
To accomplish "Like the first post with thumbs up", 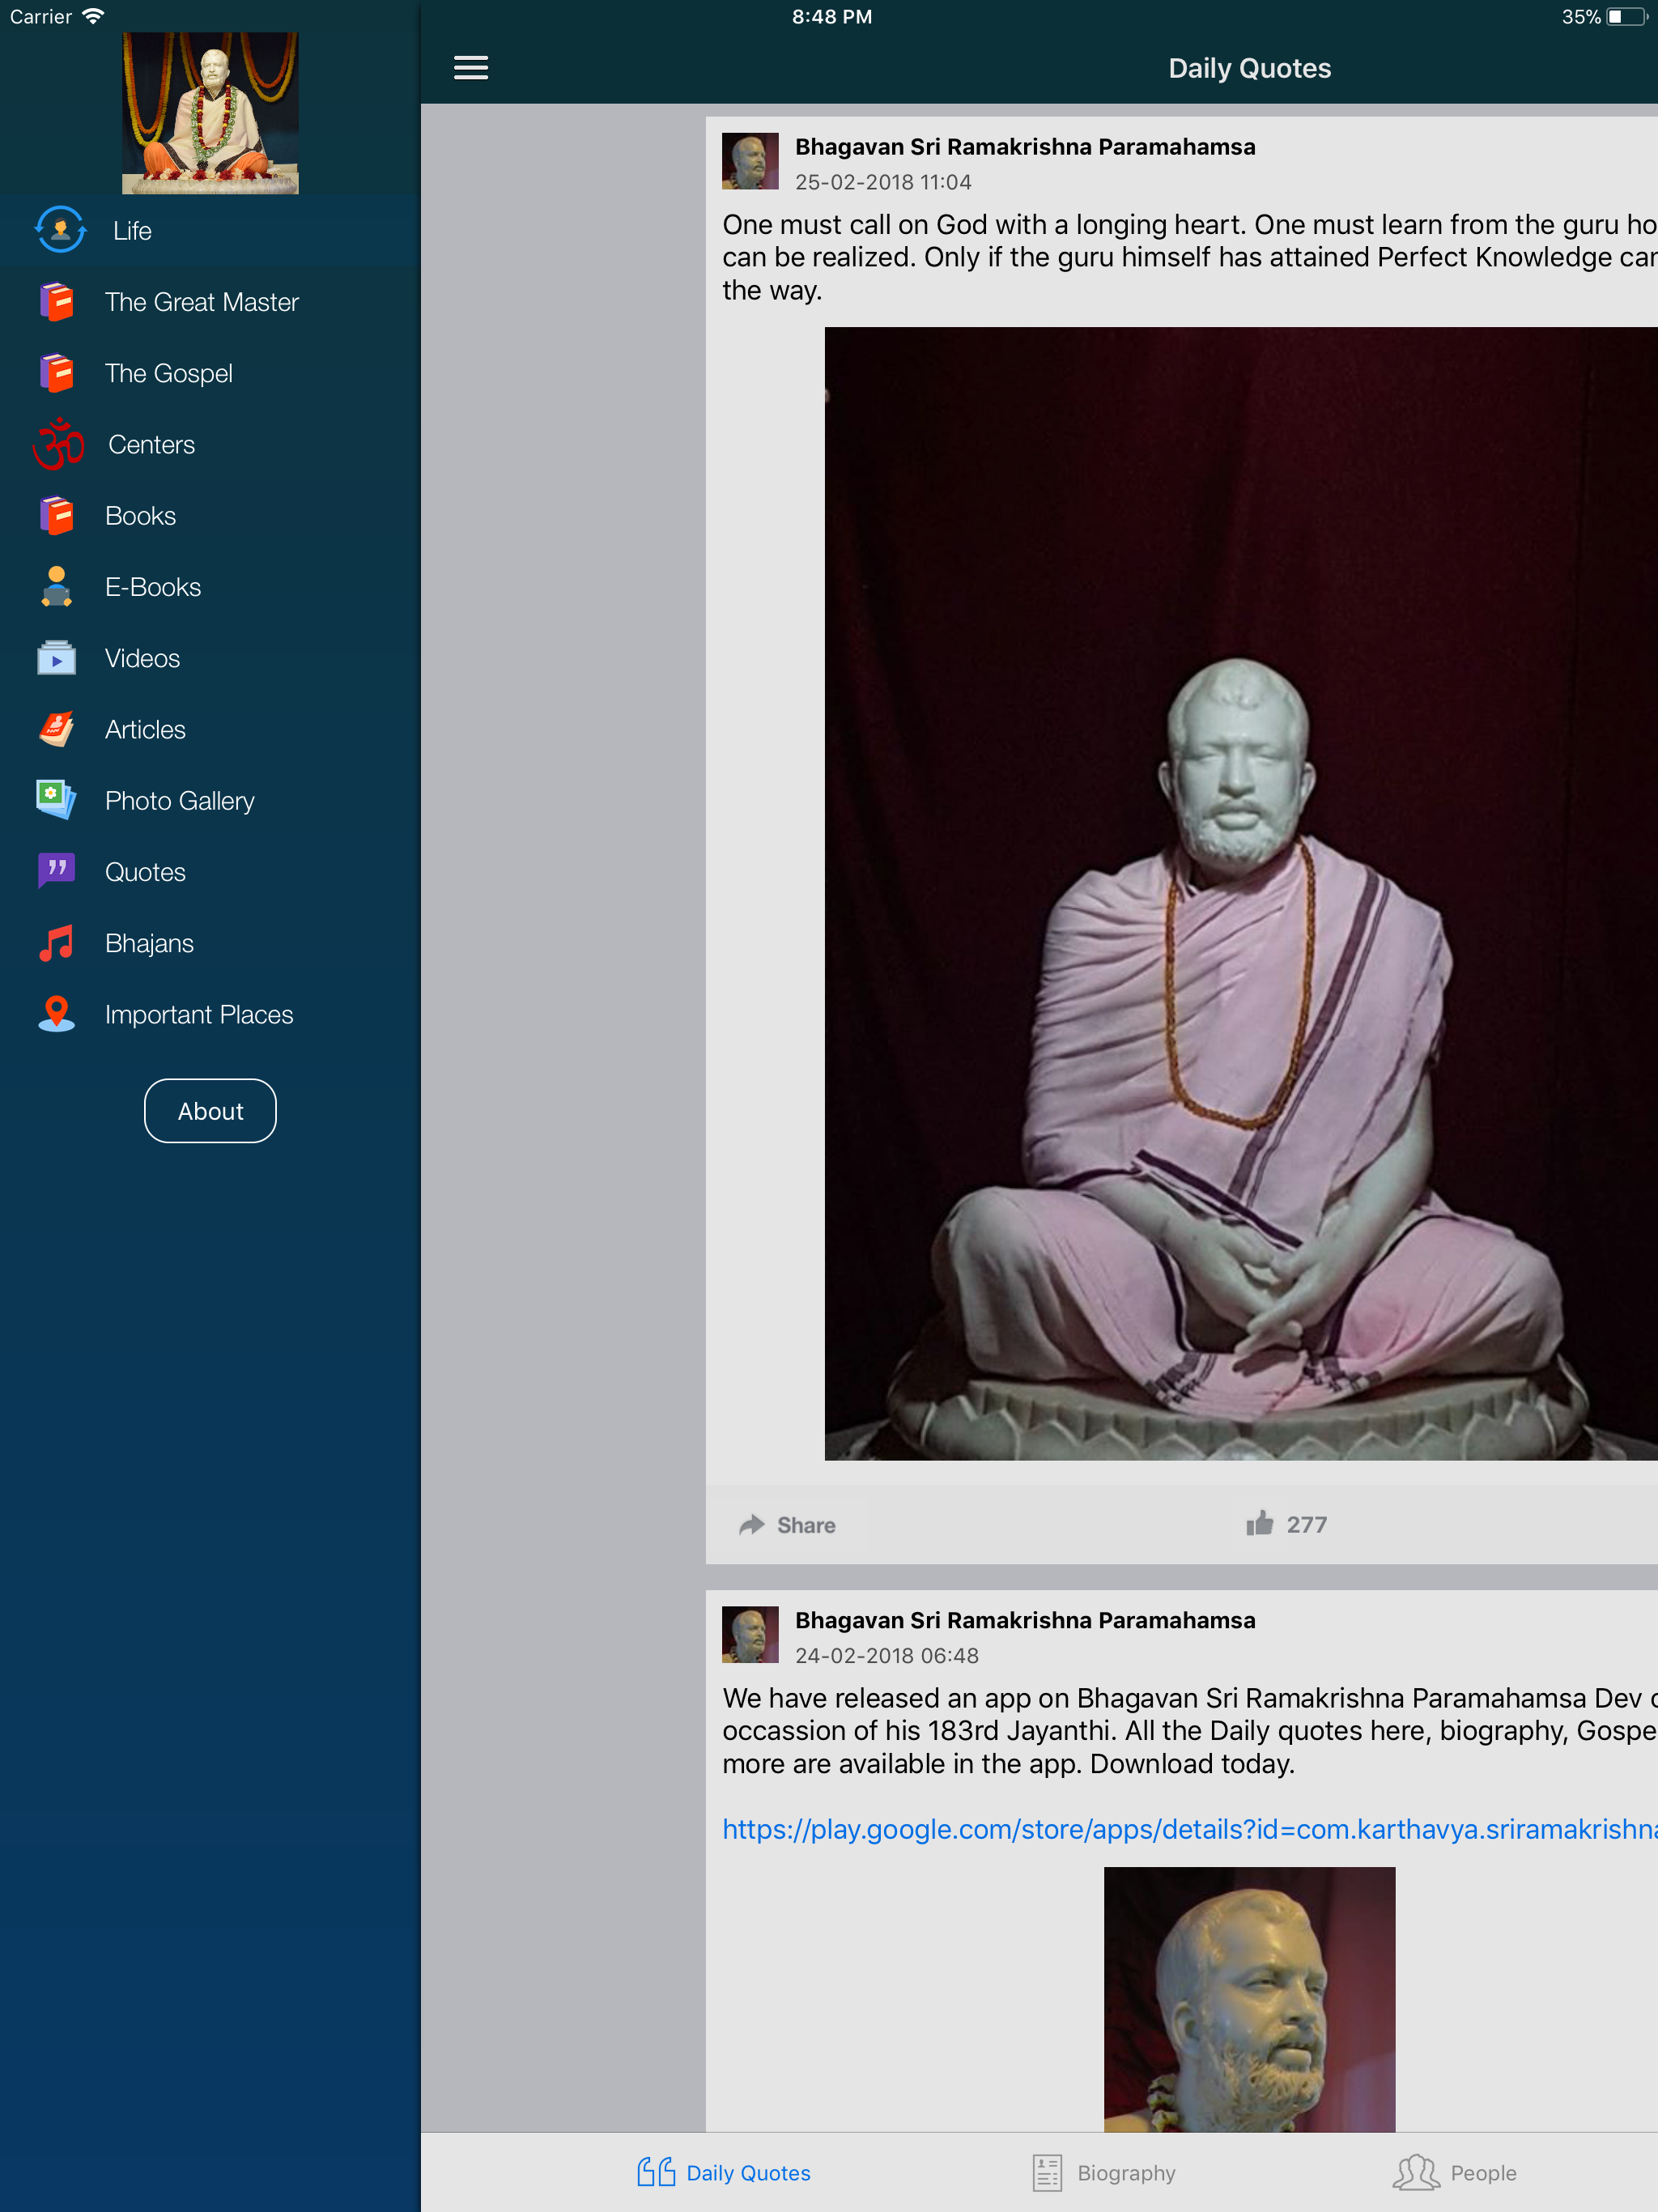I will (x=1259, y=1523).
